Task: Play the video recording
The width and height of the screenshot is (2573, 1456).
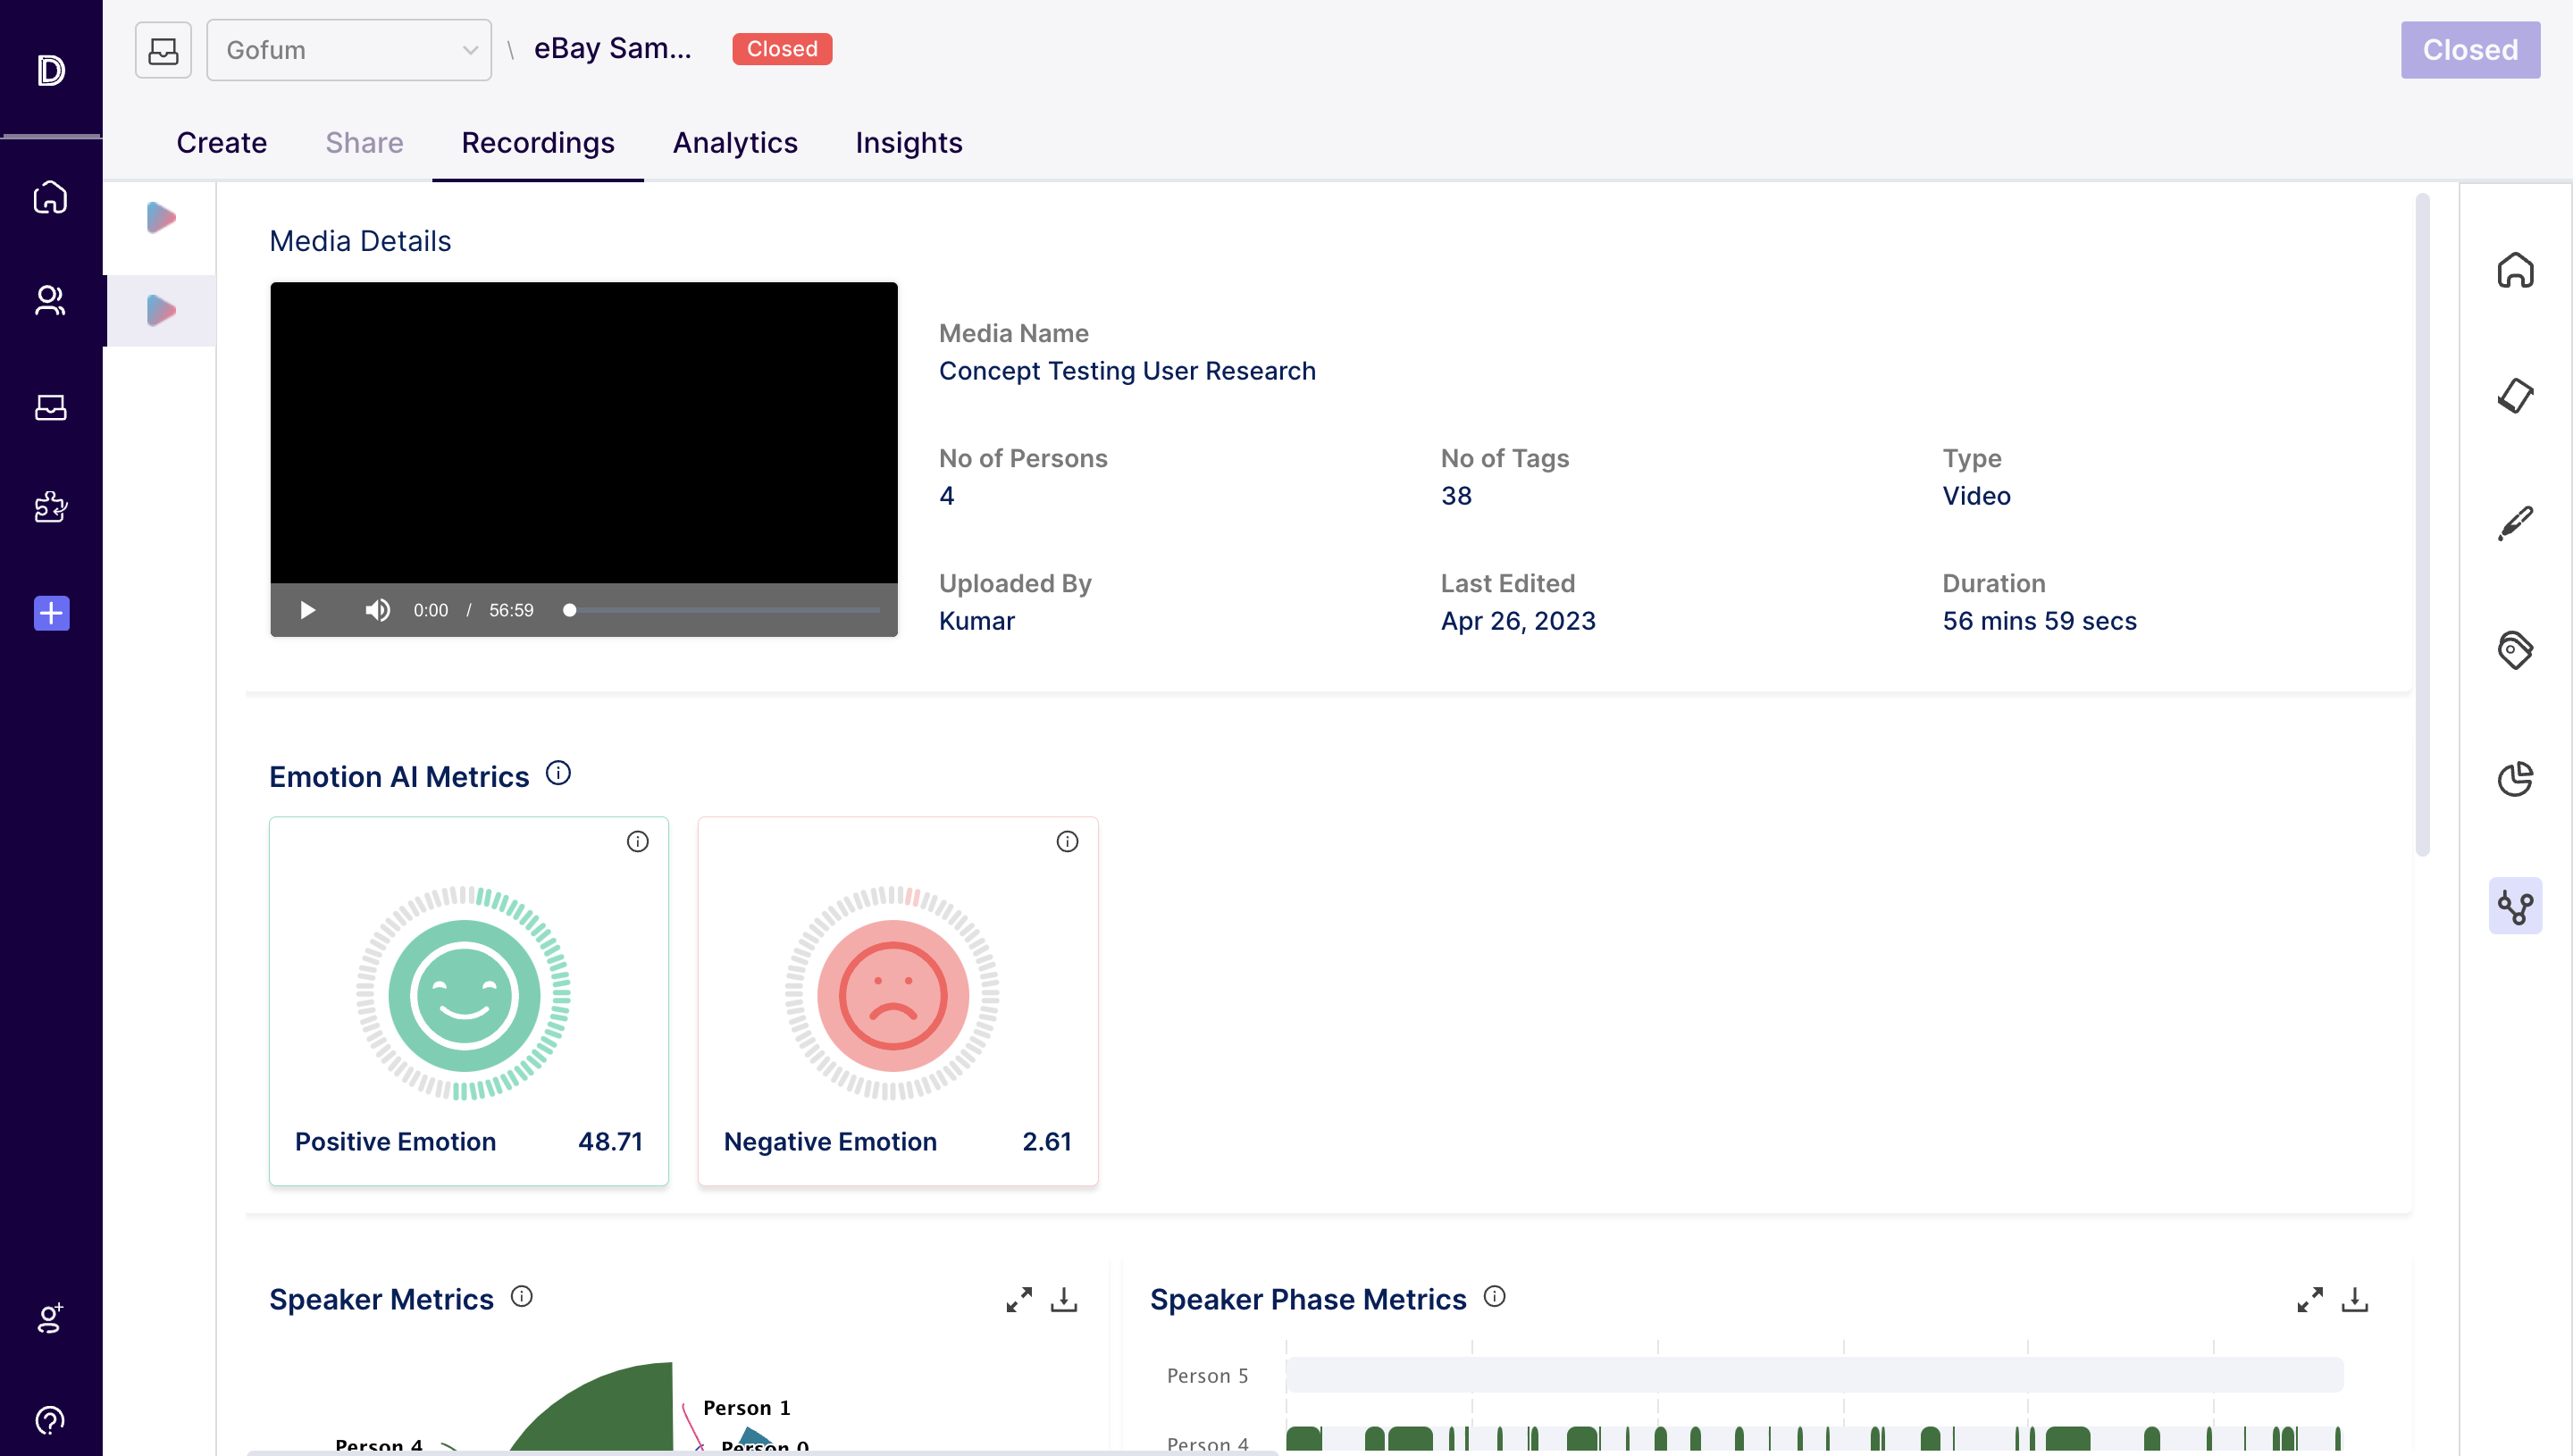Action: 307,610
